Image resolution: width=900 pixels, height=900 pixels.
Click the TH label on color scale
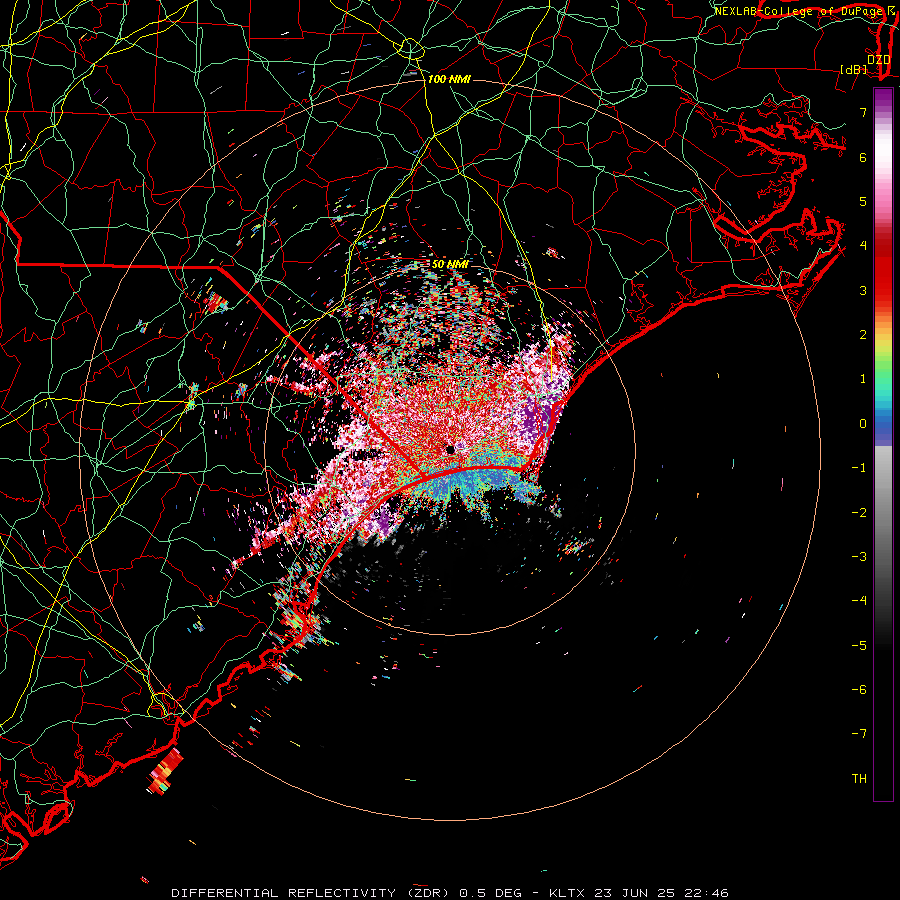pos(859,779)
